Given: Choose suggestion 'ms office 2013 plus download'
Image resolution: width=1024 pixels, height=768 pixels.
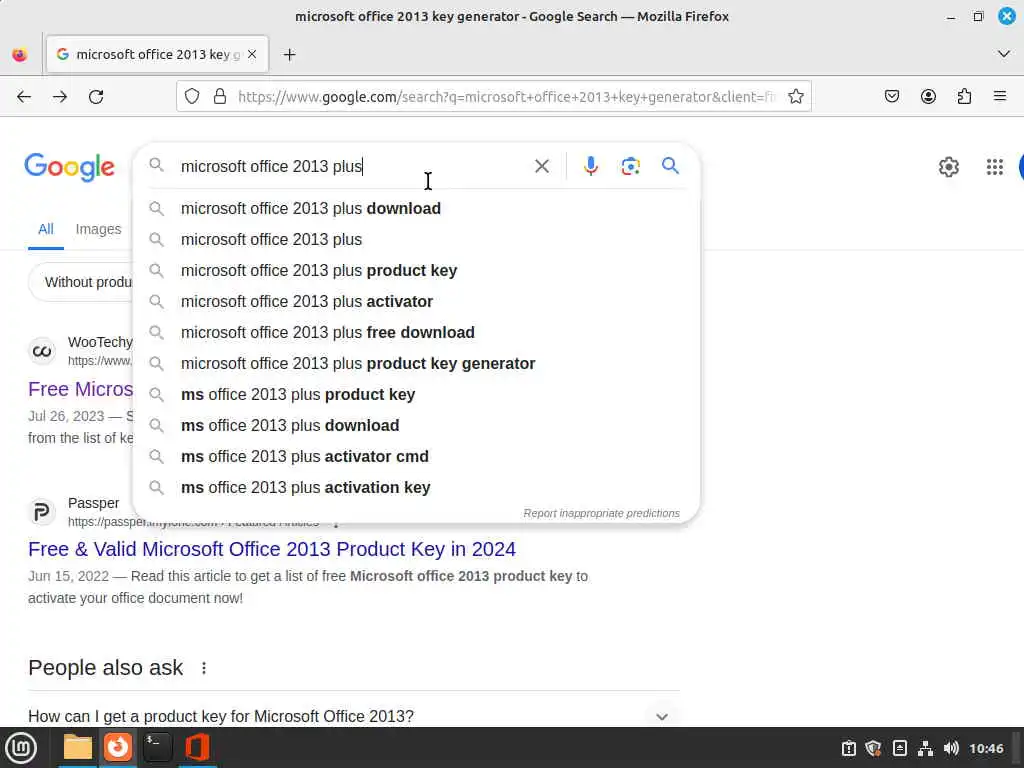Looking at the screenshot, I should click(416, 425).
